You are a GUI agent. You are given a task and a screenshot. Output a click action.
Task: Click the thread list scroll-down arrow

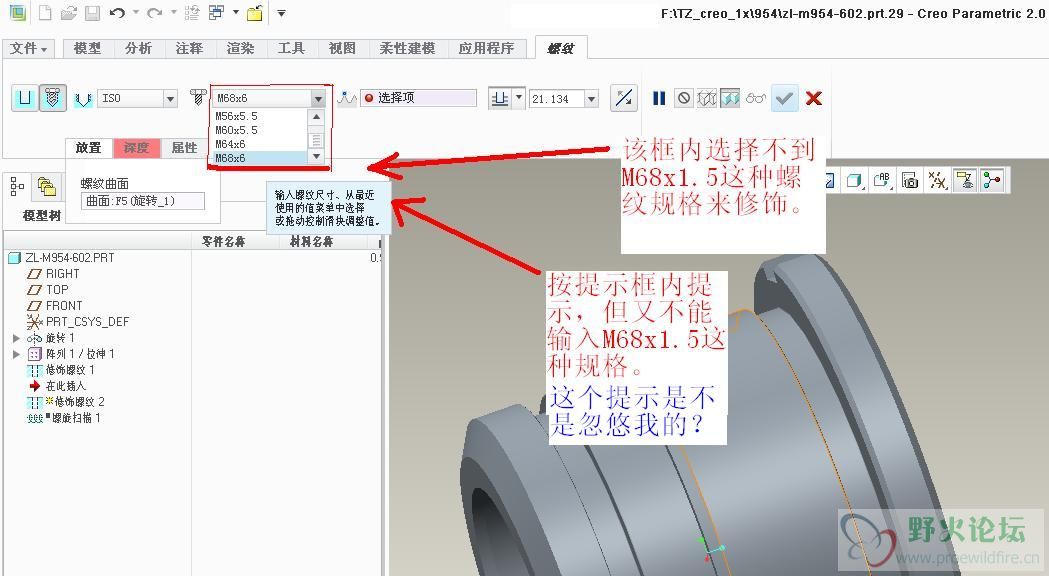[316, 157]
